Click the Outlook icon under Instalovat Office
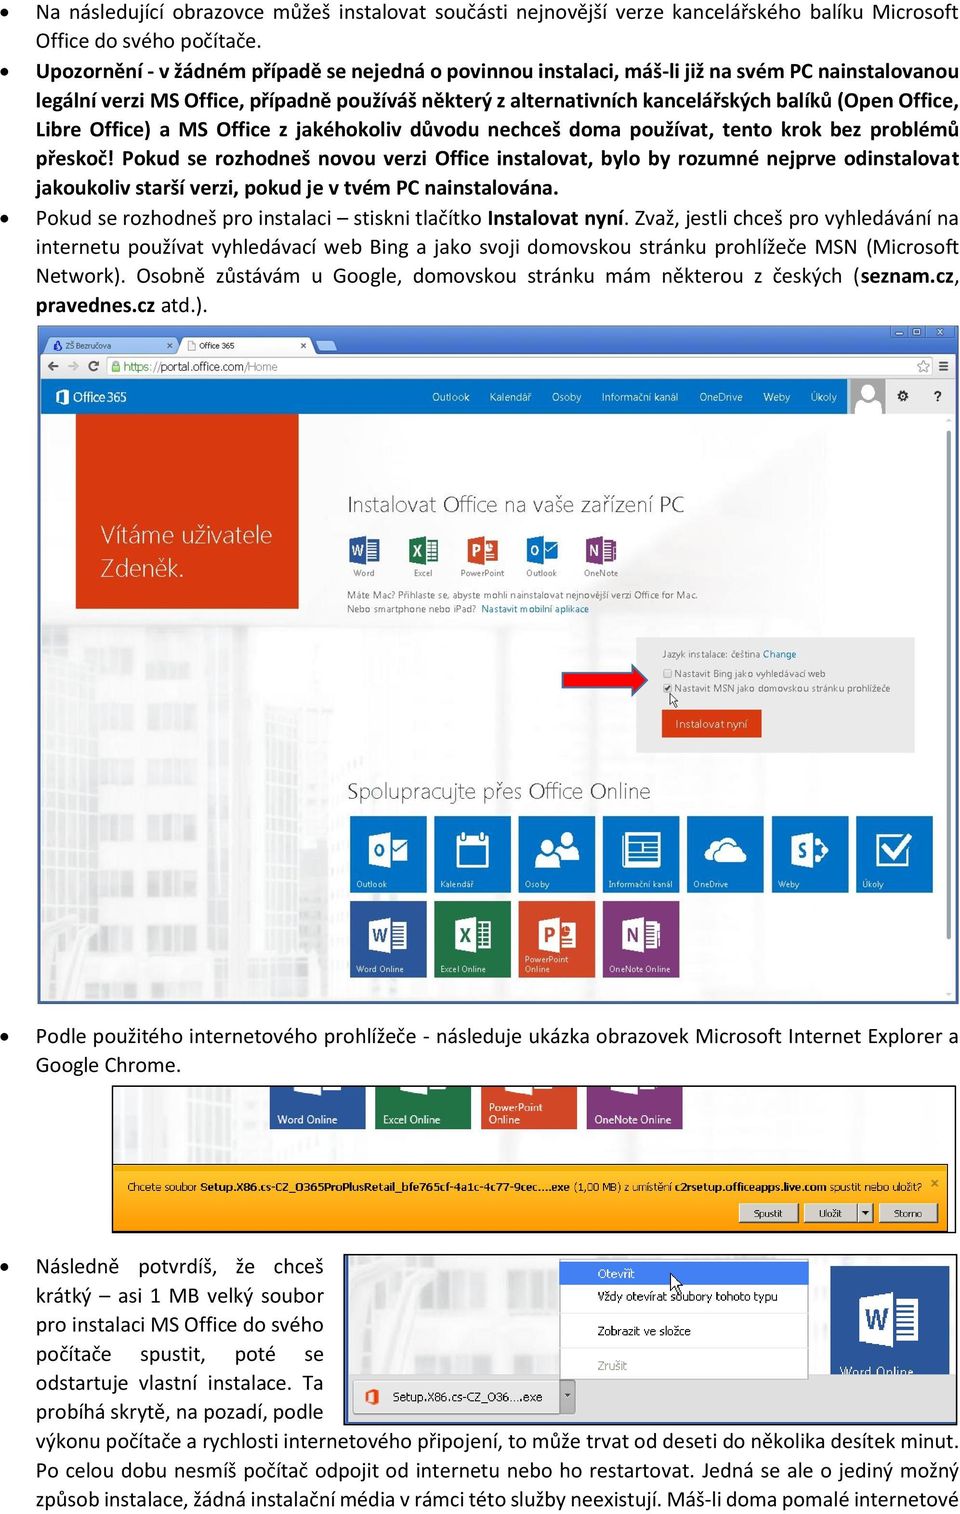960x1514 pixels. click(542, 551)
